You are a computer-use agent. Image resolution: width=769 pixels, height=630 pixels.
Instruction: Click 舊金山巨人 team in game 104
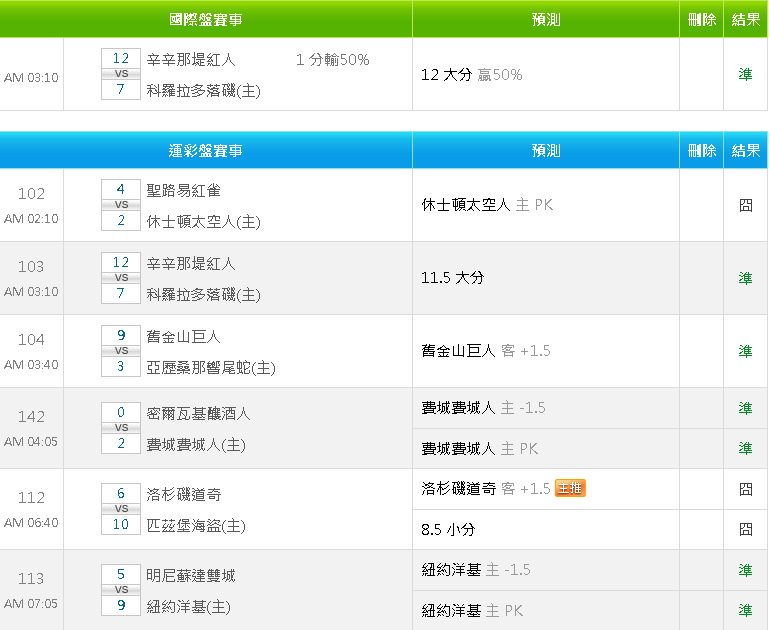pos(183,336)
